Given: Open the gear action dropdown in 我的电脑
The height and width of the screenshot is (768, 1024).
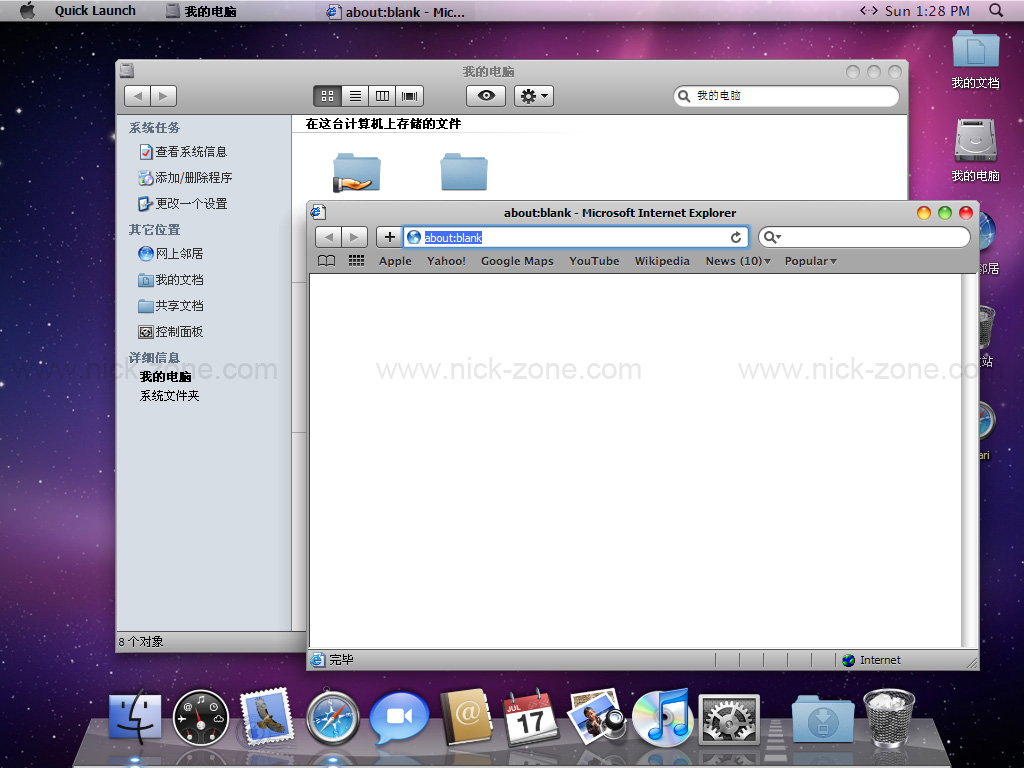Looking at the screenshot, I should click(534, 96).
